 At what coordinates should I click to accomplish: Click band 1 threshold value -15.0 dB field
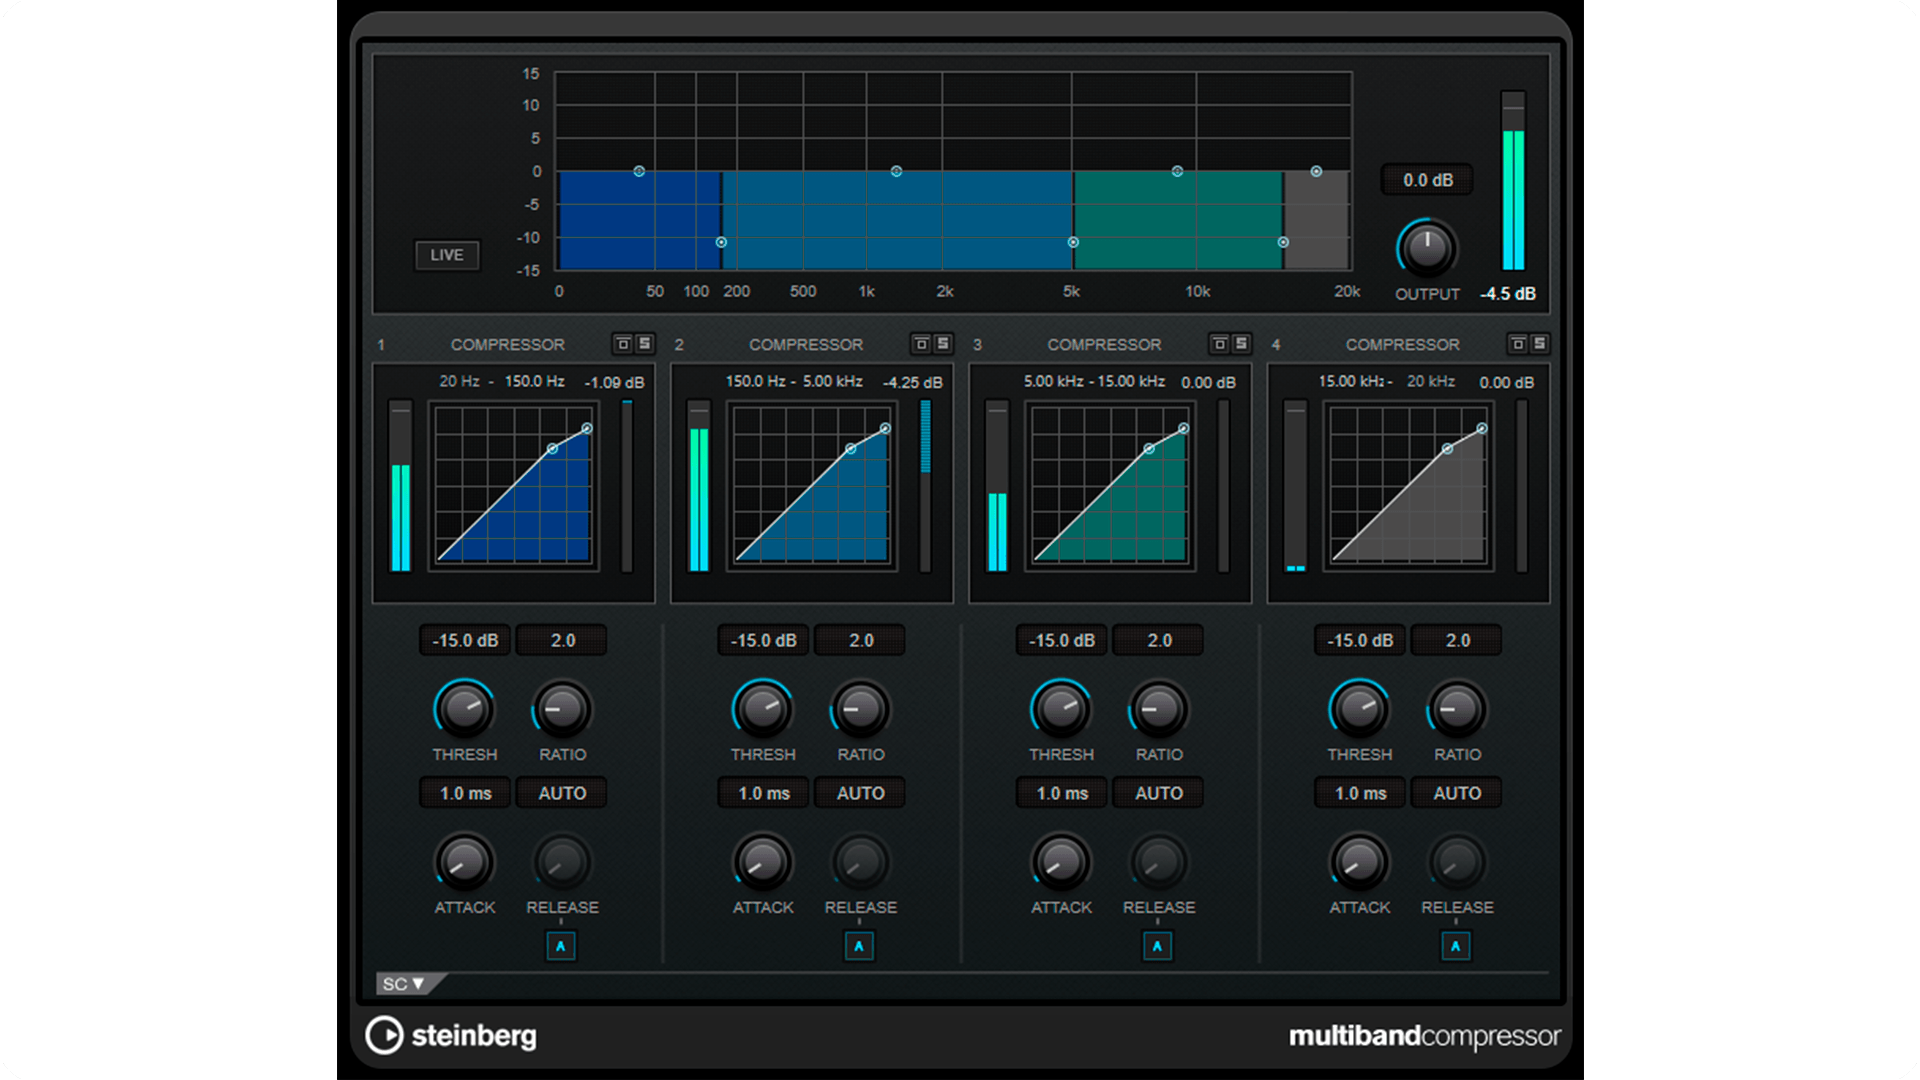[x=465, y=640]
